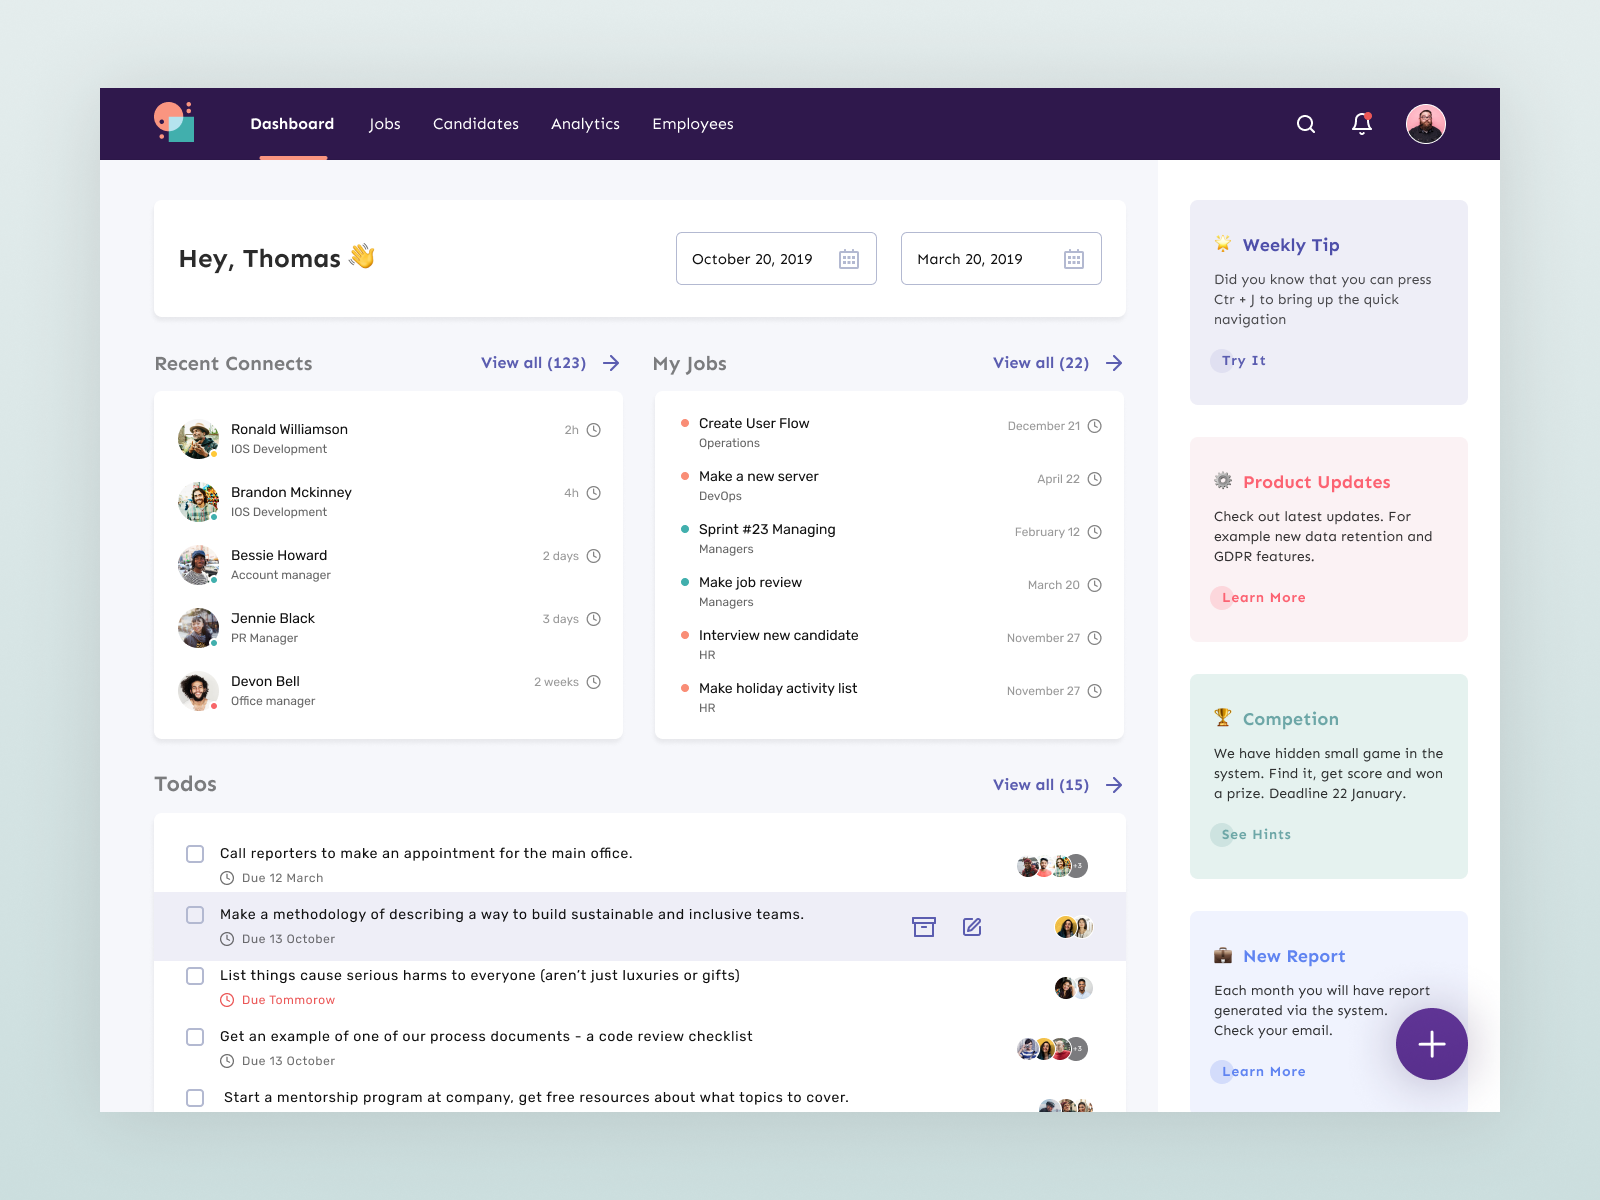Check the List things cause harms checkbox

click(x=195, y=976)
